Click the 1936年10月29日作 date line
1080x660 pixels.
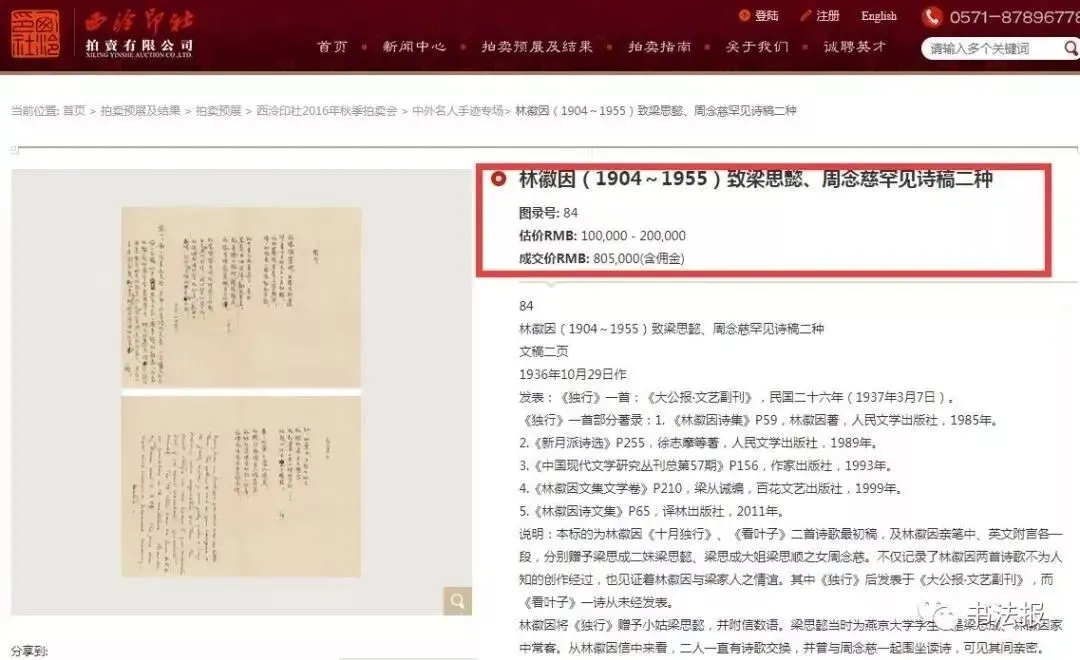click(573, 374)
